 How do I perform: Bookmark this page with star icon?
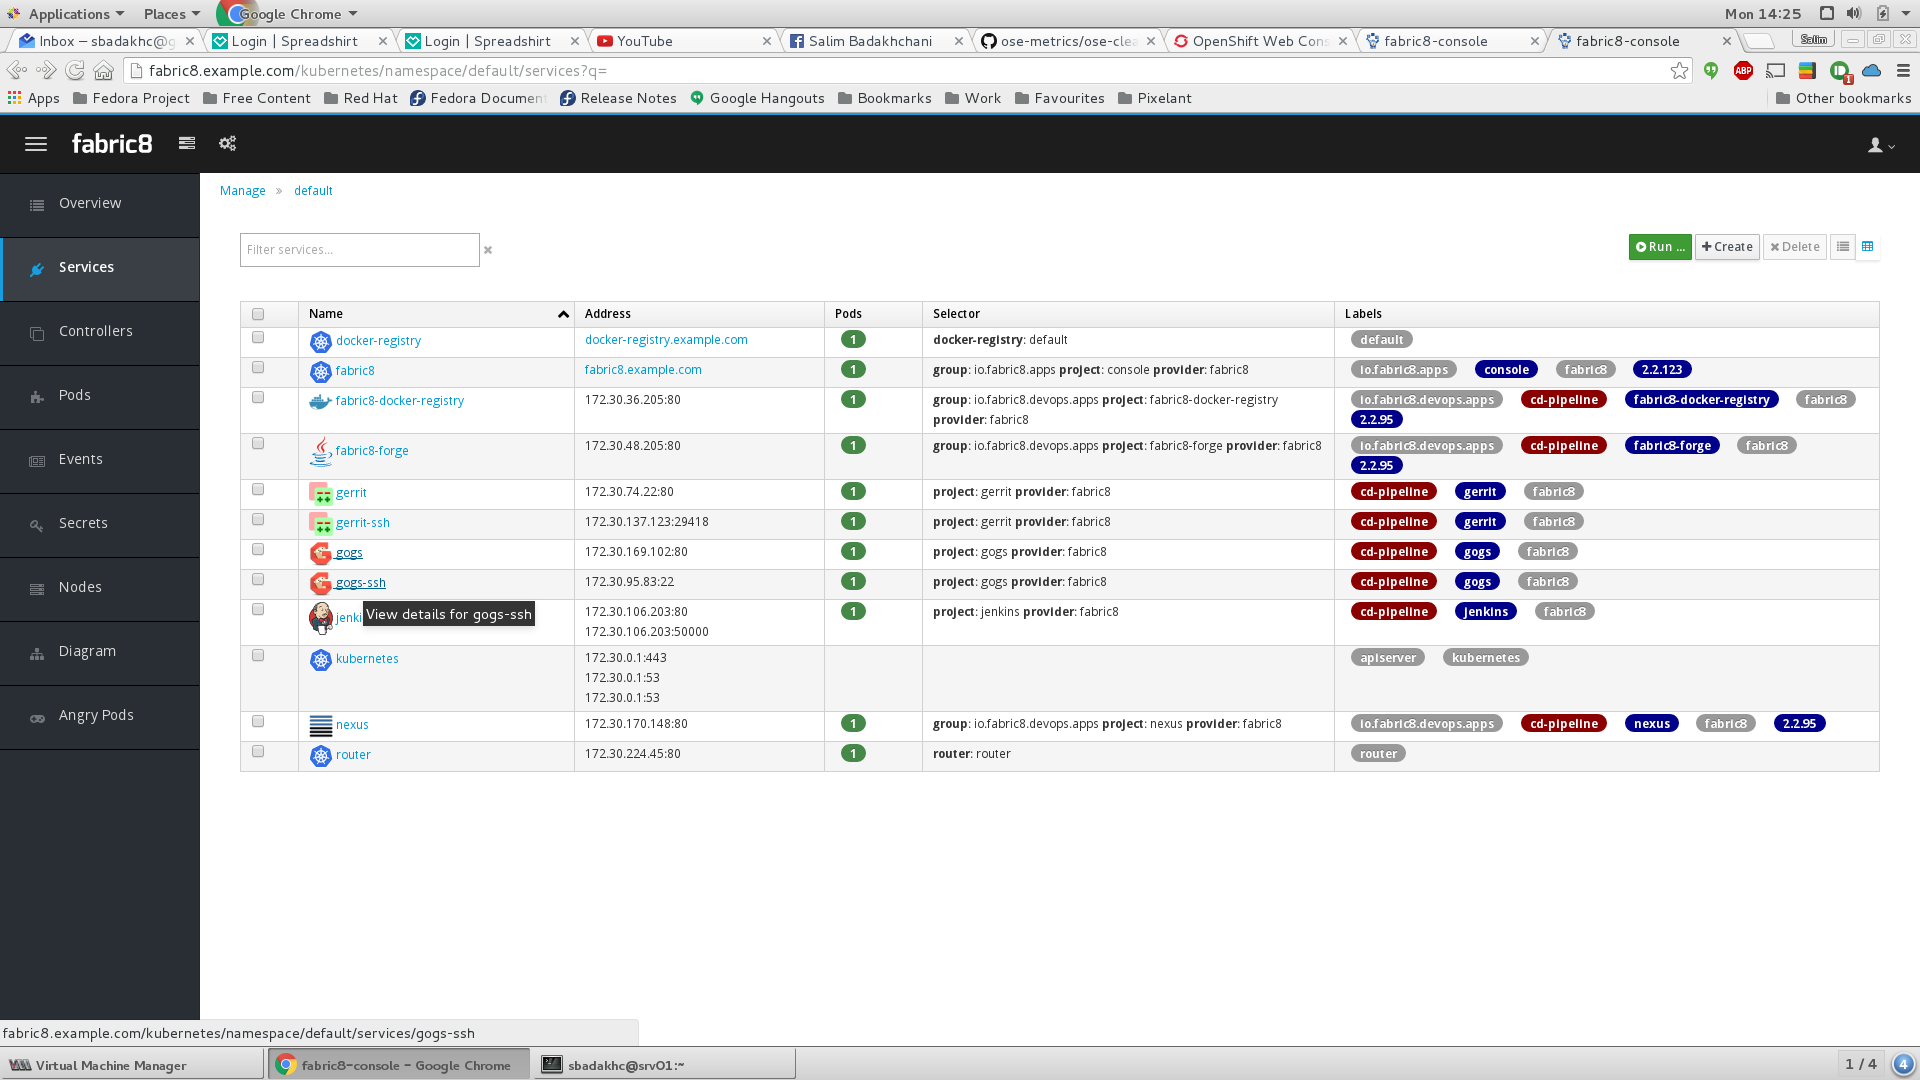[1679, 71]
